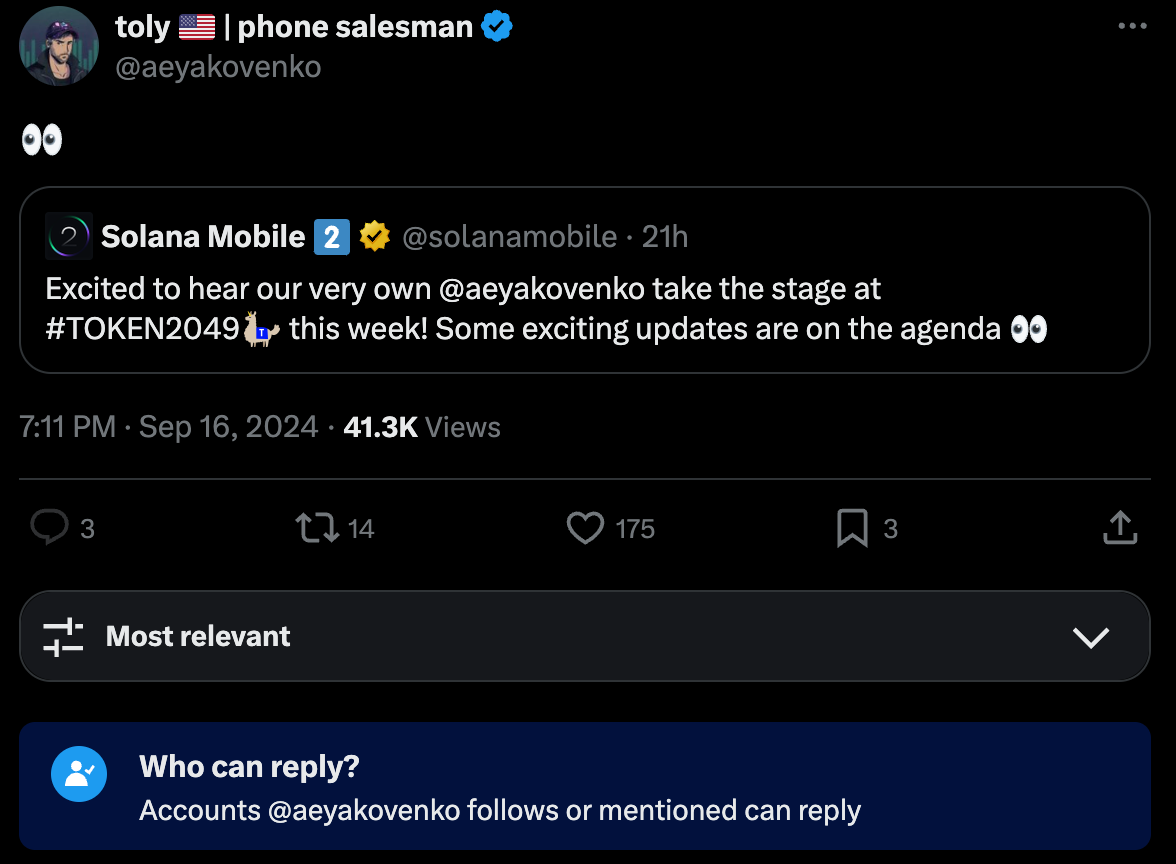Open the share tweet icon
The width and height of the screenshot is (1176, 864).
click(x=1120, y=527)
